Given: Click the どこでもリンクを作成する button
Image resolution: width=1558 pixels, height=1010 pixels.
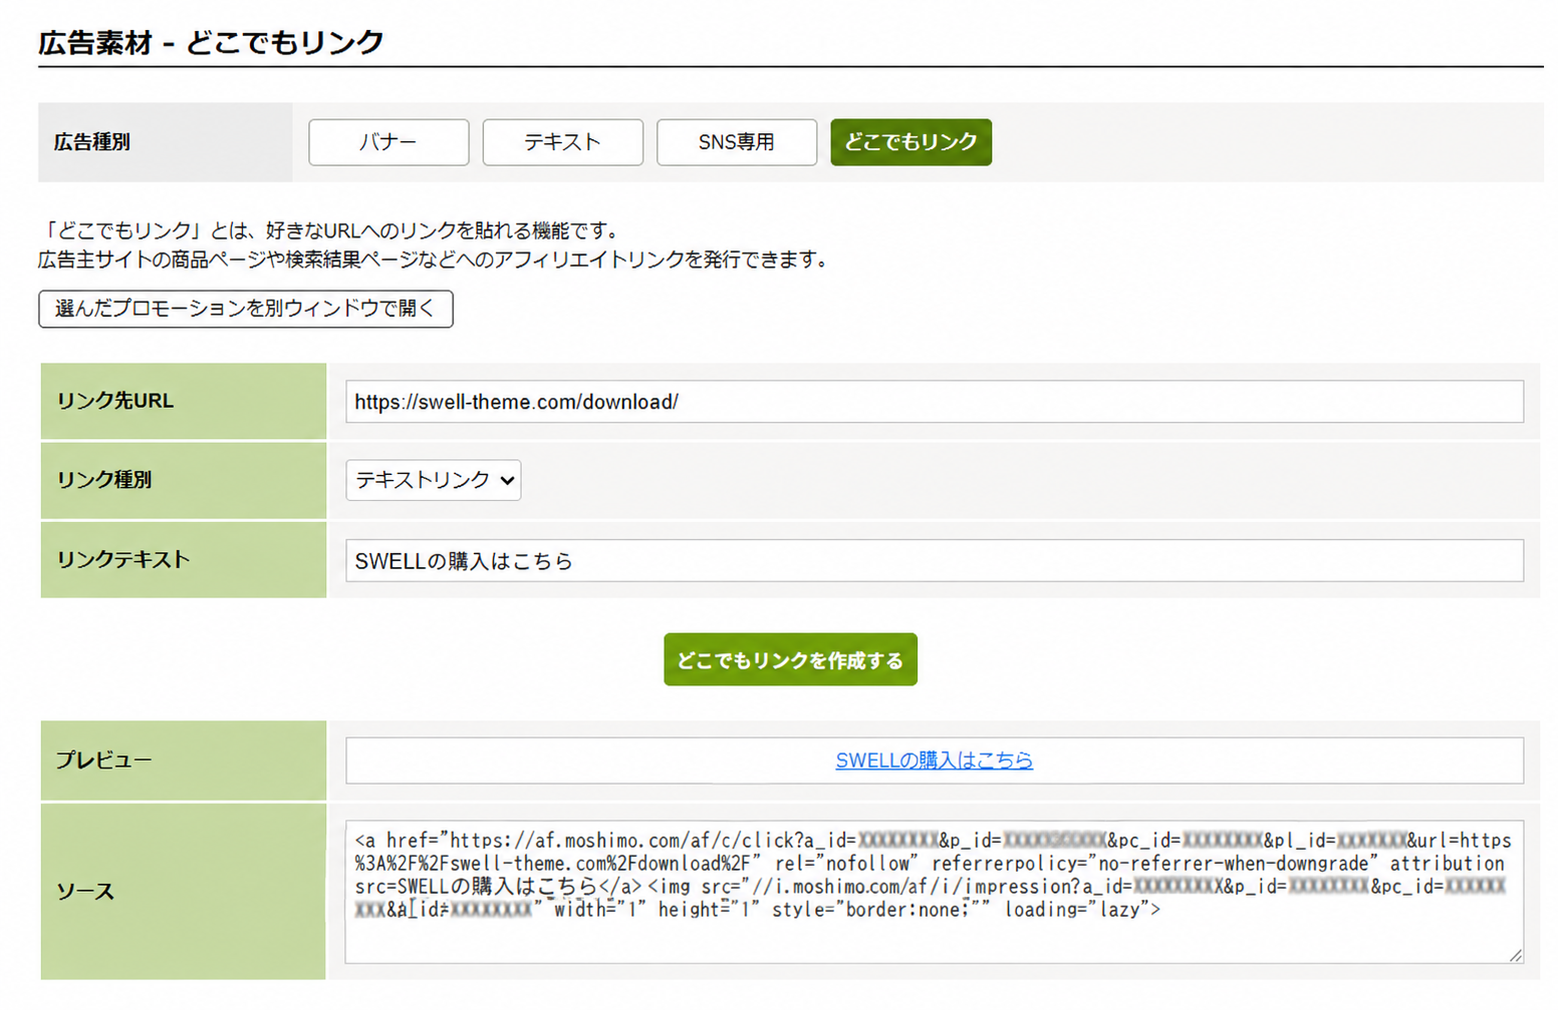Looking at the screenshot, I should click(x=790, y=659).
